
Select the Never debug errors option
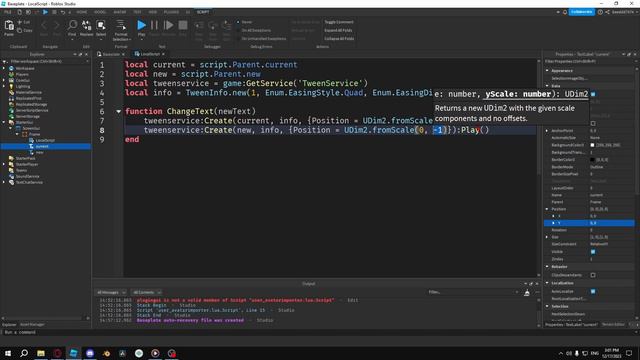245,22
